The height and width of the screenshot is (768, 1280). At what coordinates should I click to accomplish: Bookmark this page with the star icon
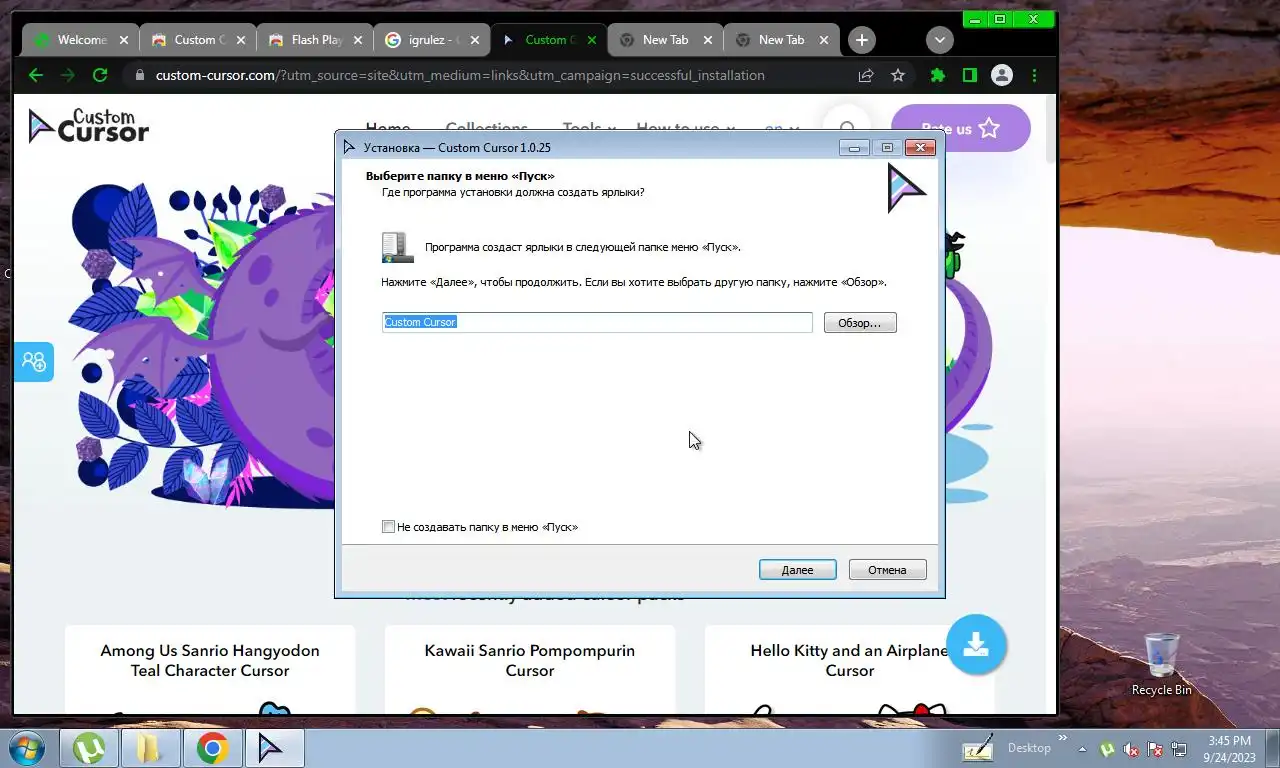pyautogui.click(x=898, y=75)
